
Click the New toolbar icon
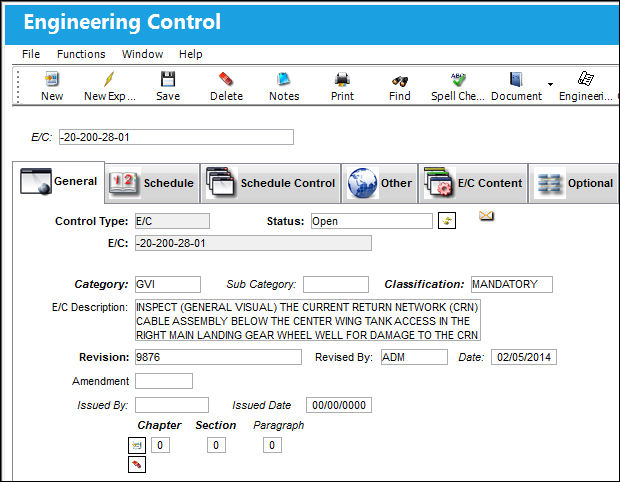click(52, 79)
